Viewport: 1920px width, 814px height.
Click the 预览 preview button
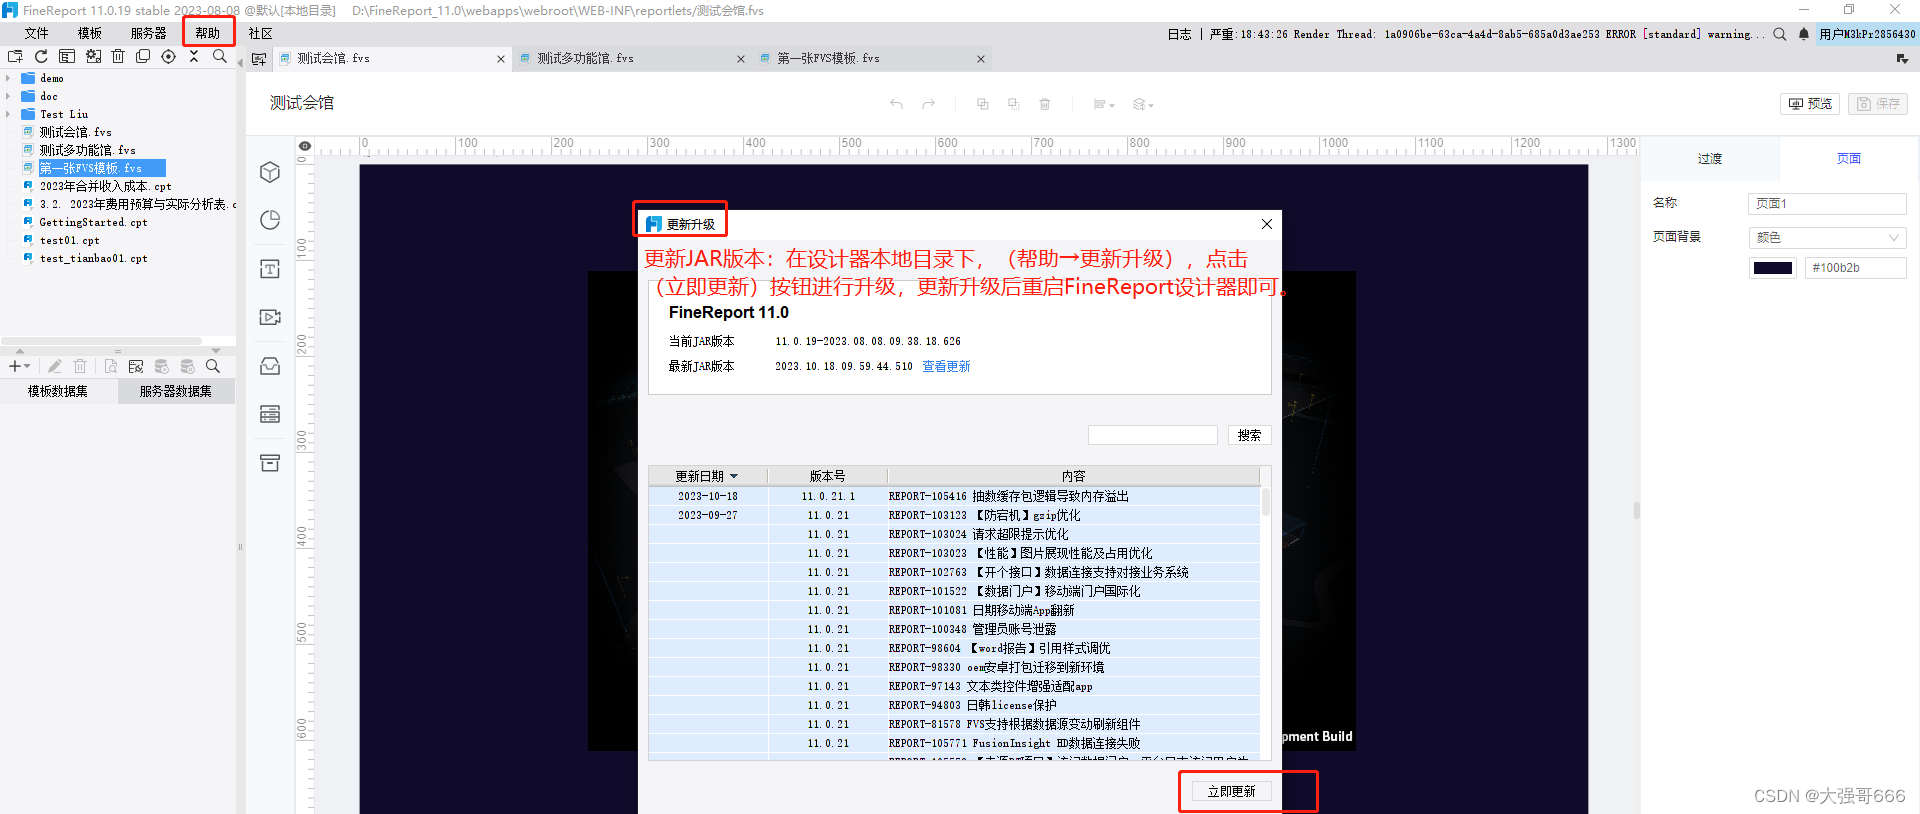coord(1811,104)
